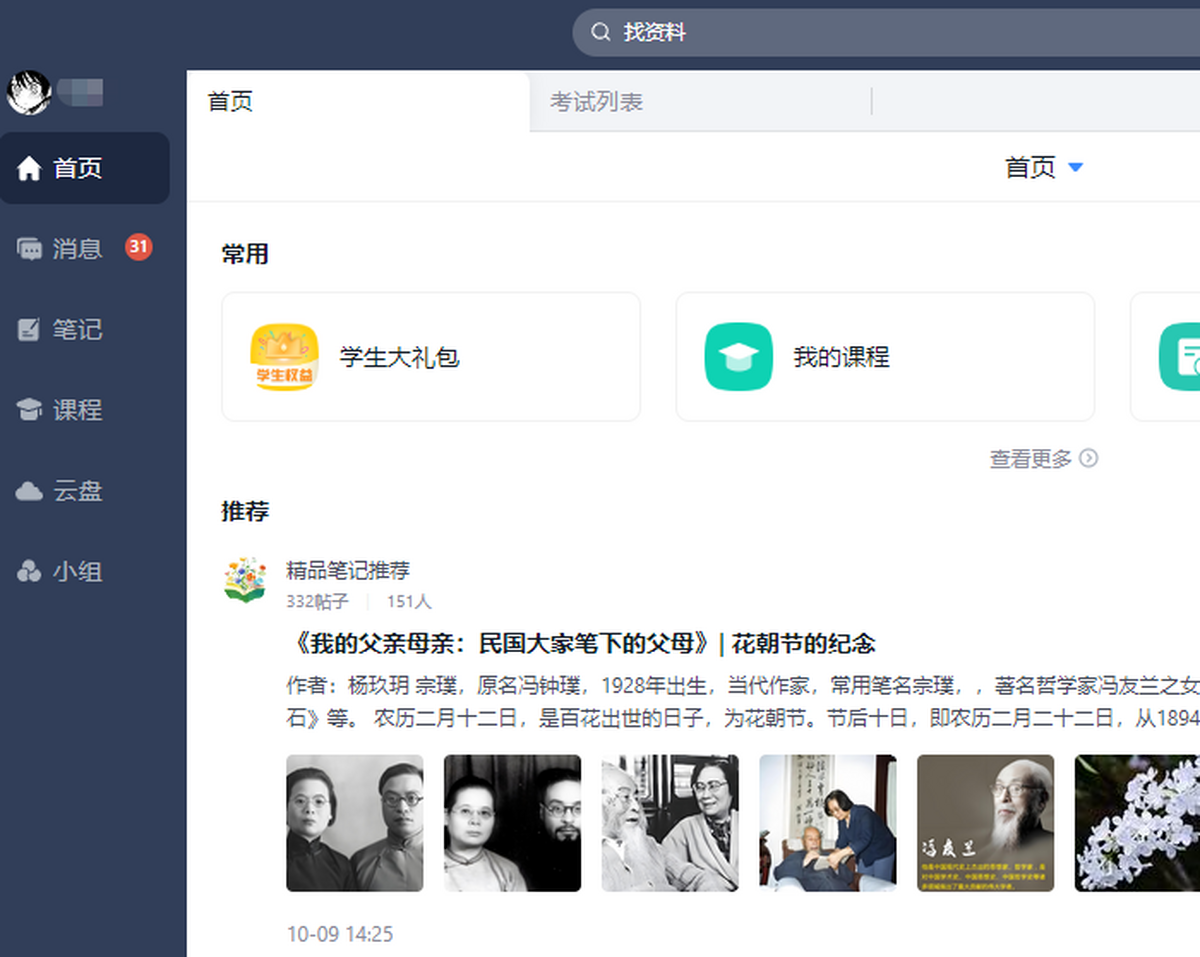This screenshot has height=957, width=1200.
Task: Click the 云盘 cloud icon
Action: tap(29, 491)
